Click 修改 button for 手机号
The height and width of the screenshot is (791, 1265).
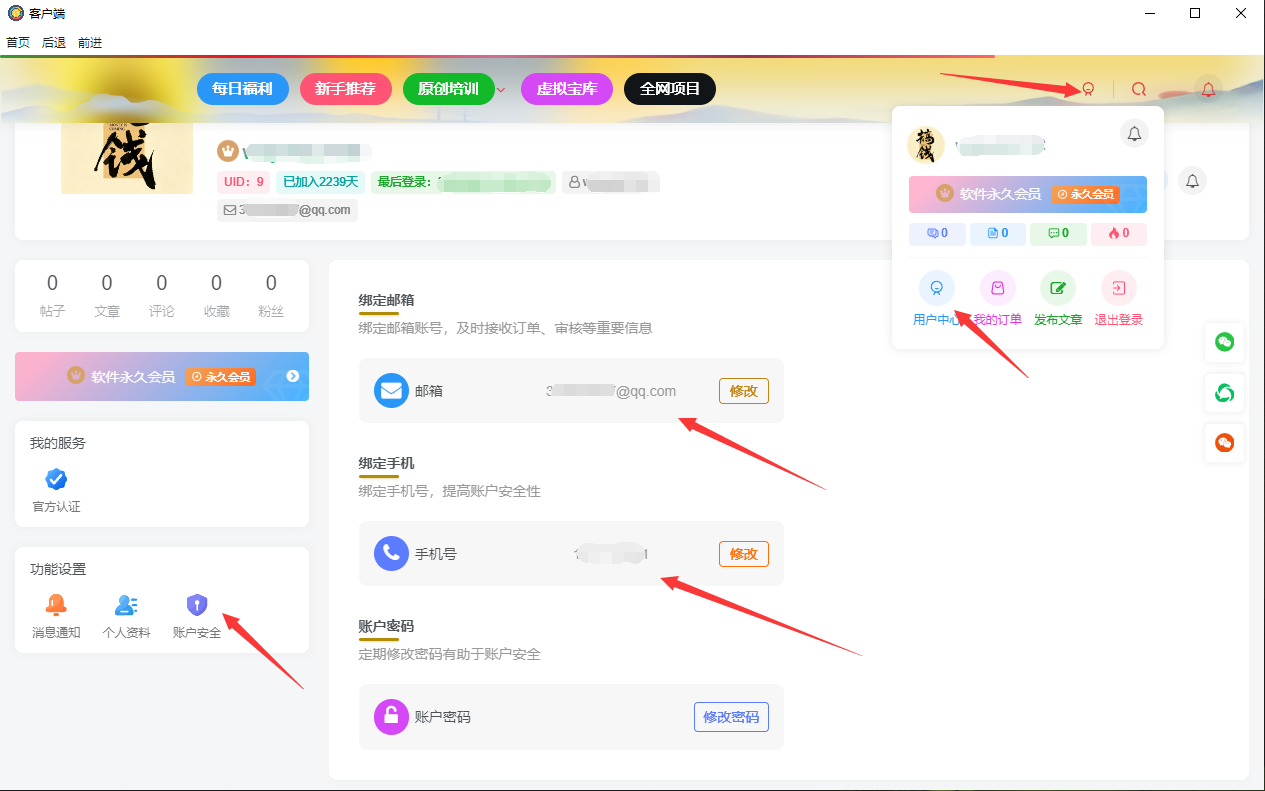[743, 554]
